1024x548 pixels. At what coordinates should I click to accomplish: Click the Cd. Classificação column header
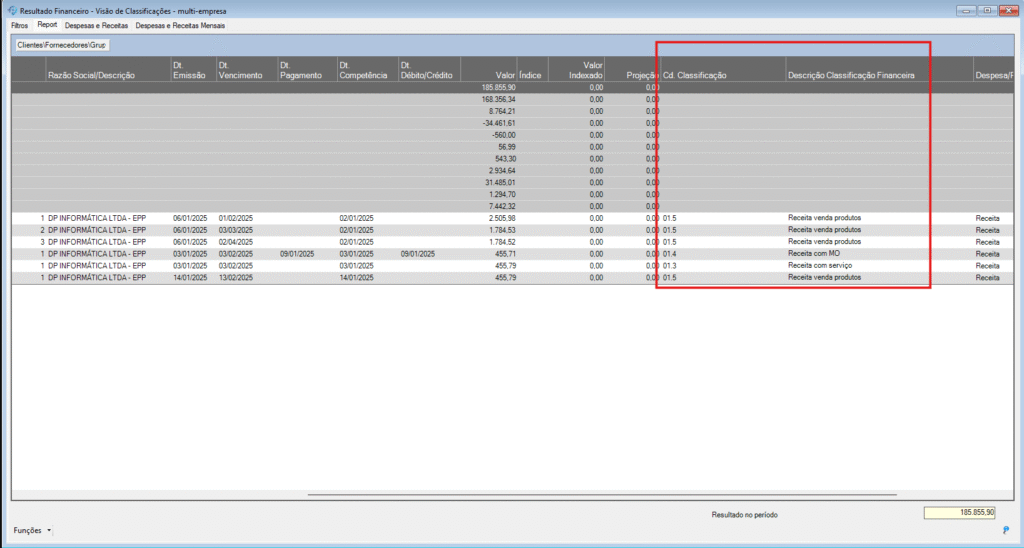click(694, 75)
